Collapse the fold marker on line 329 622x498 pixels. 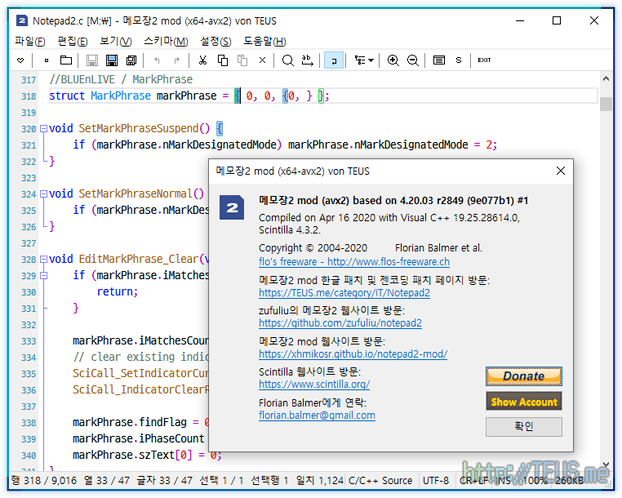pos(44,276)
